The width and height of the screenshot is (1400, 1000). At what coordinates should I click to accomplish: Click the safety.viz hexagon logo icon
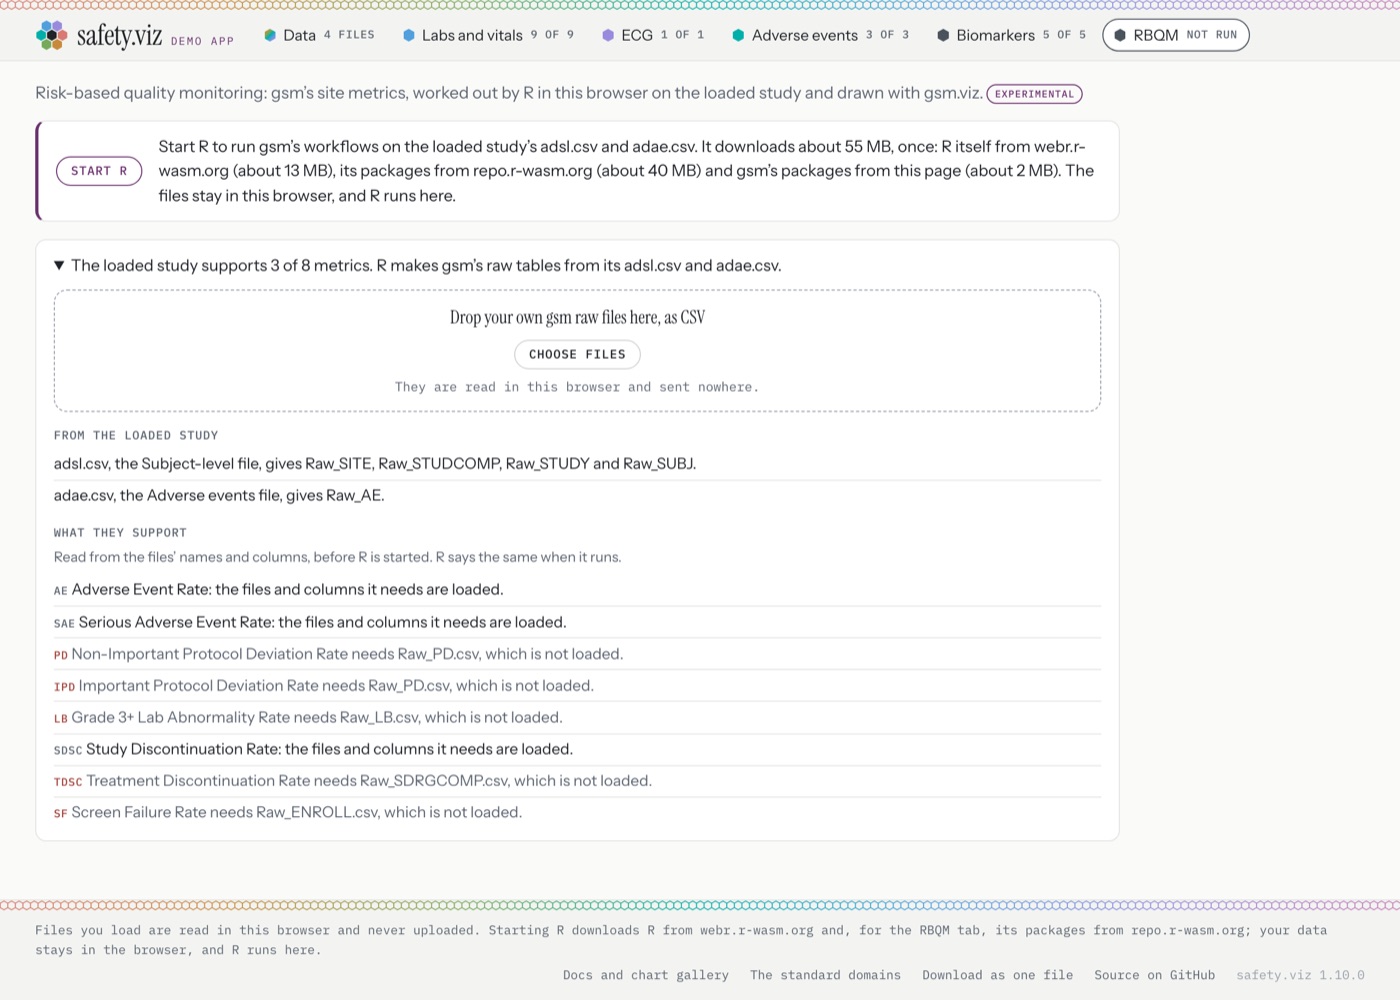point(51,35)
